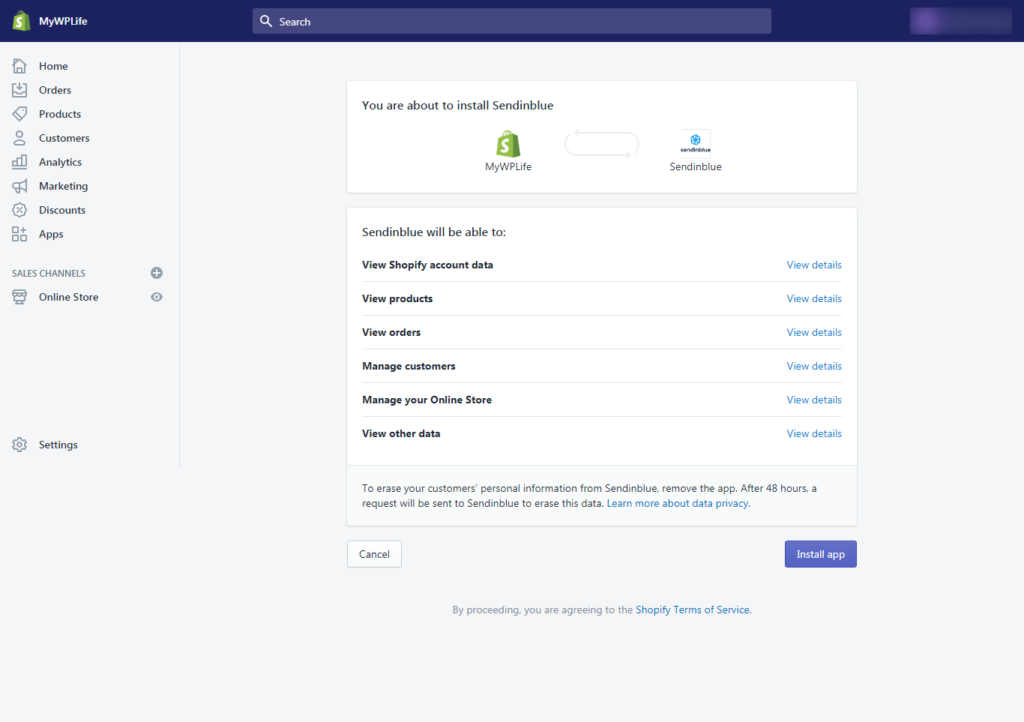View details for Manage your Online Store
This screenshot has height=722, width=1024.
pyautogui.click(x=814, y=400)
